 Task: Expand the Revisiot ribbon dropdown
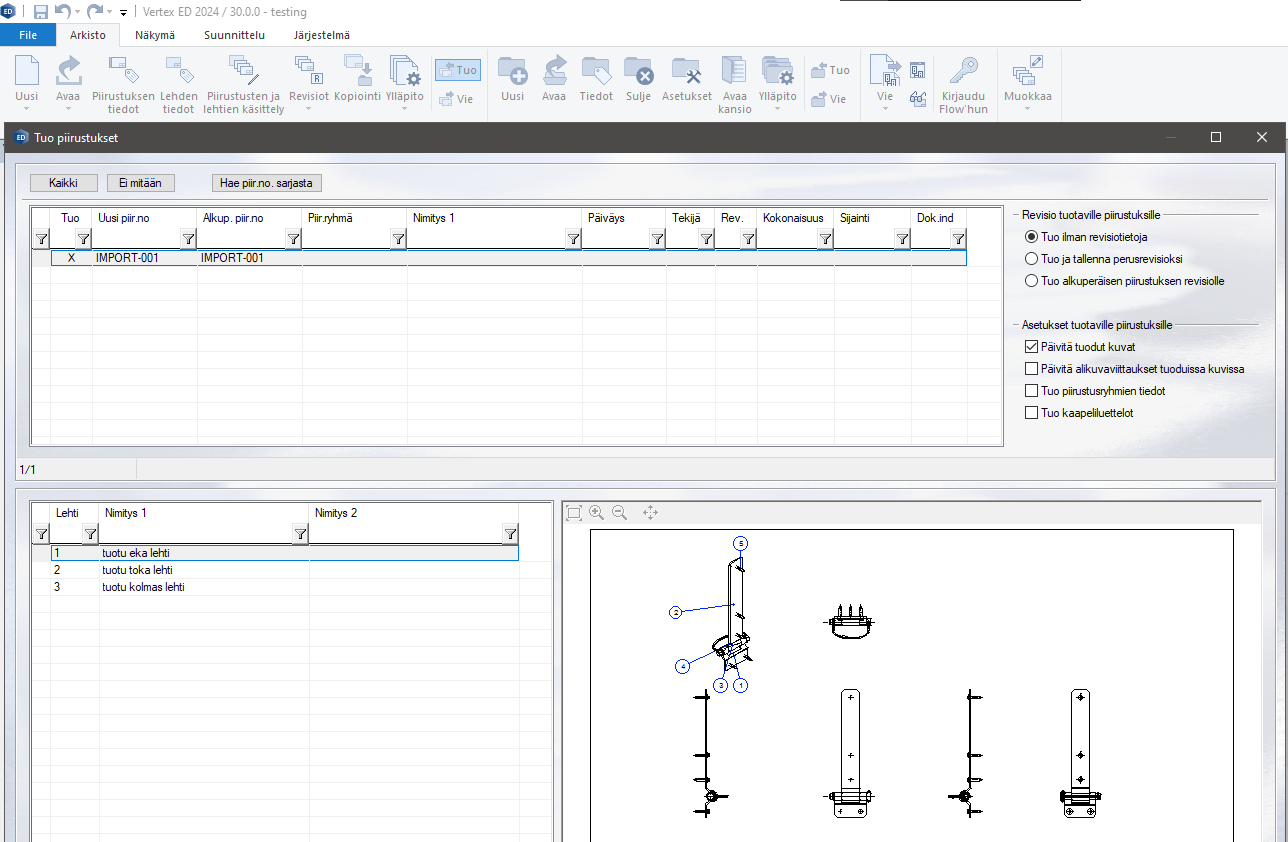(x=308, y=109)
